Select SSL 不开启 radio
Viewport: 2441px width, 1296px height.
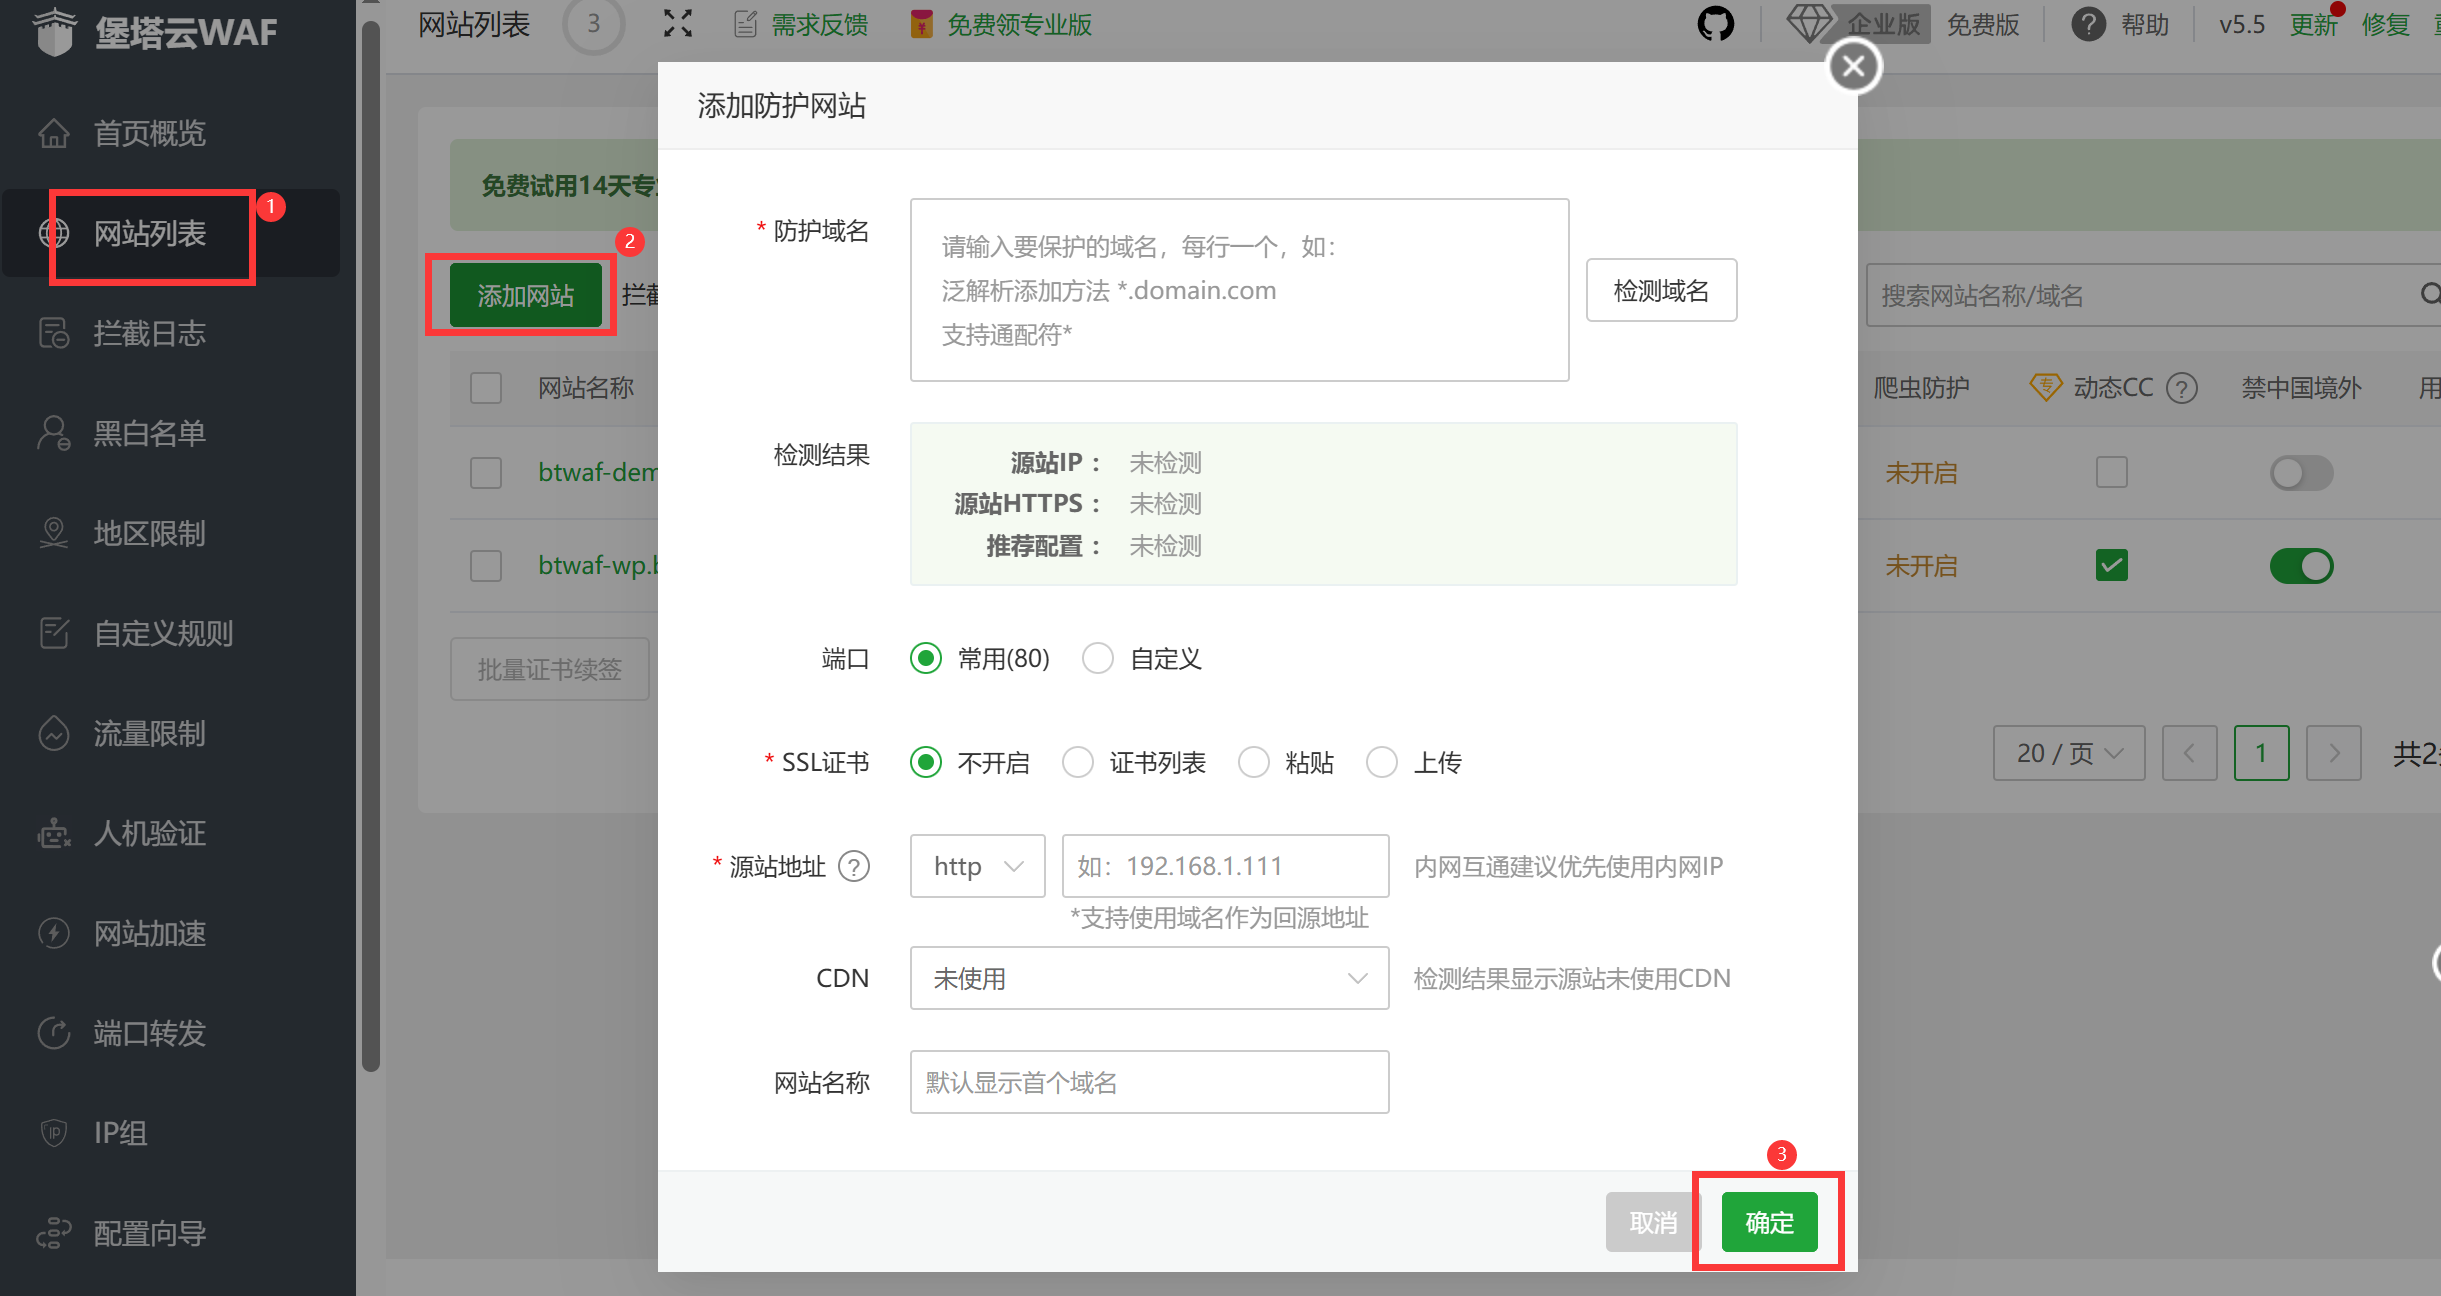(926, 762)
